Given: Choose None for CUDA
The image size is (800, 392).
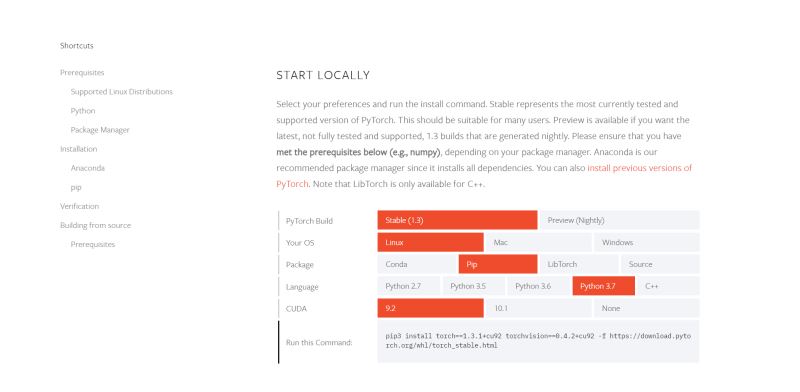Looking at the screenshot, I should (646, 308).
